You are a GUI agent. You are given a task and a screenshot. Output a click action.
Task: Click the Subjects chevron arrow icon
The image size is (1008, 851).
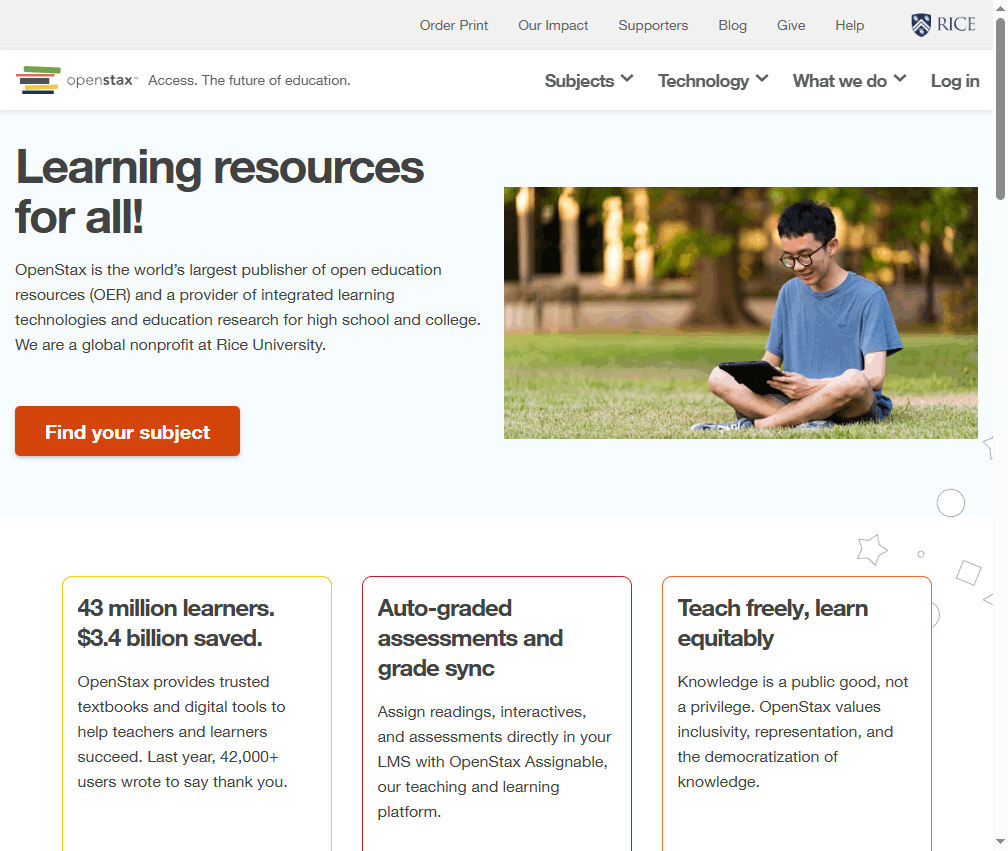pyautogui.click(x=627, y=78)
